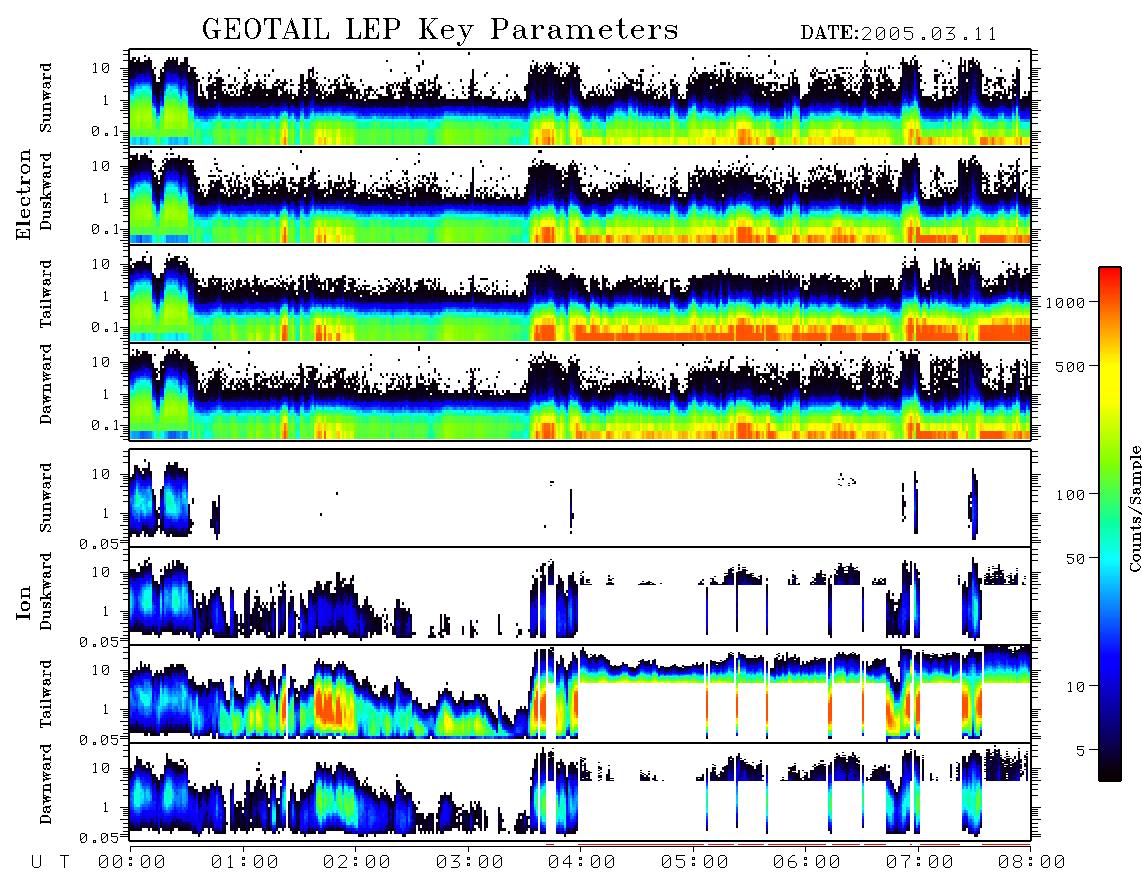The image size is (1142, 880).
Task: Click "0.1" tick of Electron Tailward panel
Action: 105,327
